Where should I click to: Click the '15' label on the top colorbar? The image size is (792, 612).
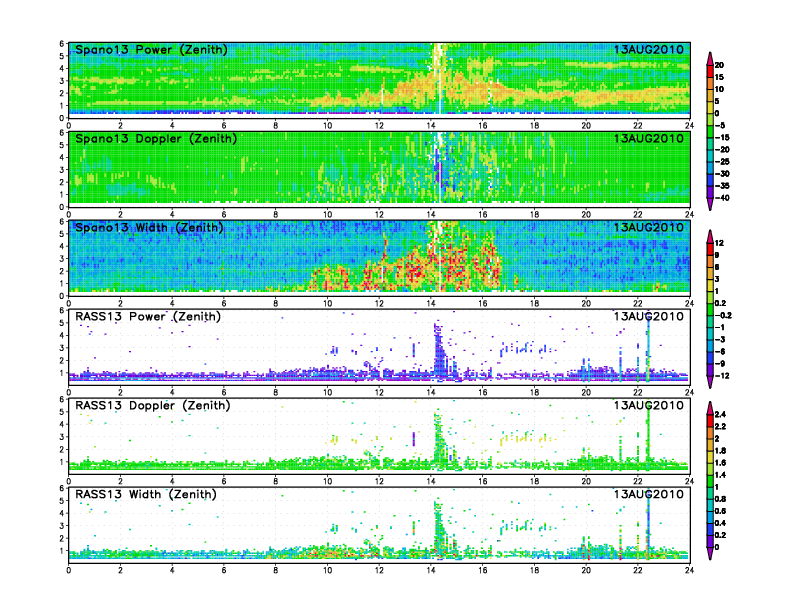[719, 77]
